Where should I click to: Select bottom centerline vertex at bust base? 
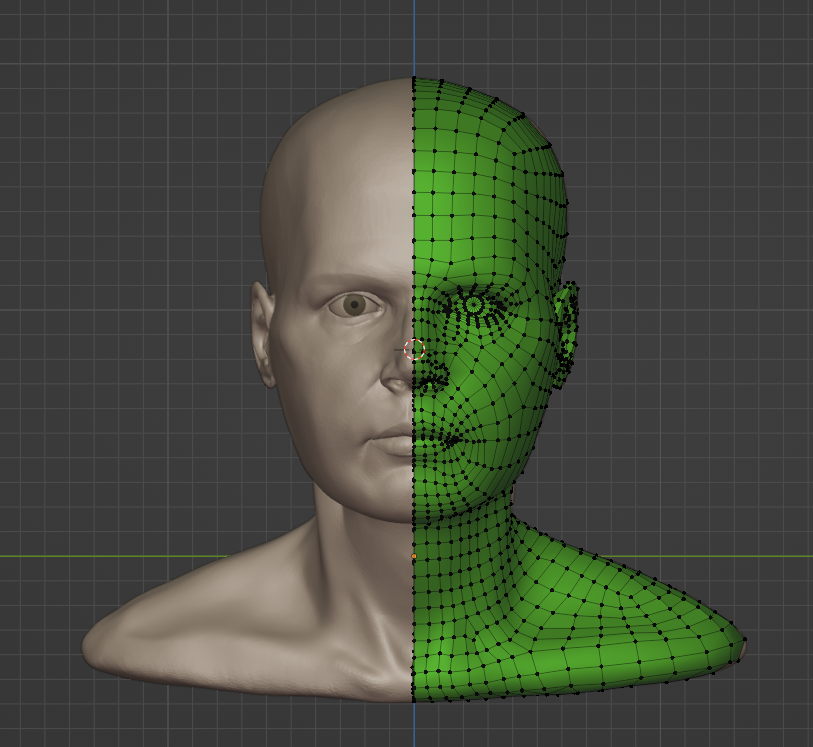(414, 700)
